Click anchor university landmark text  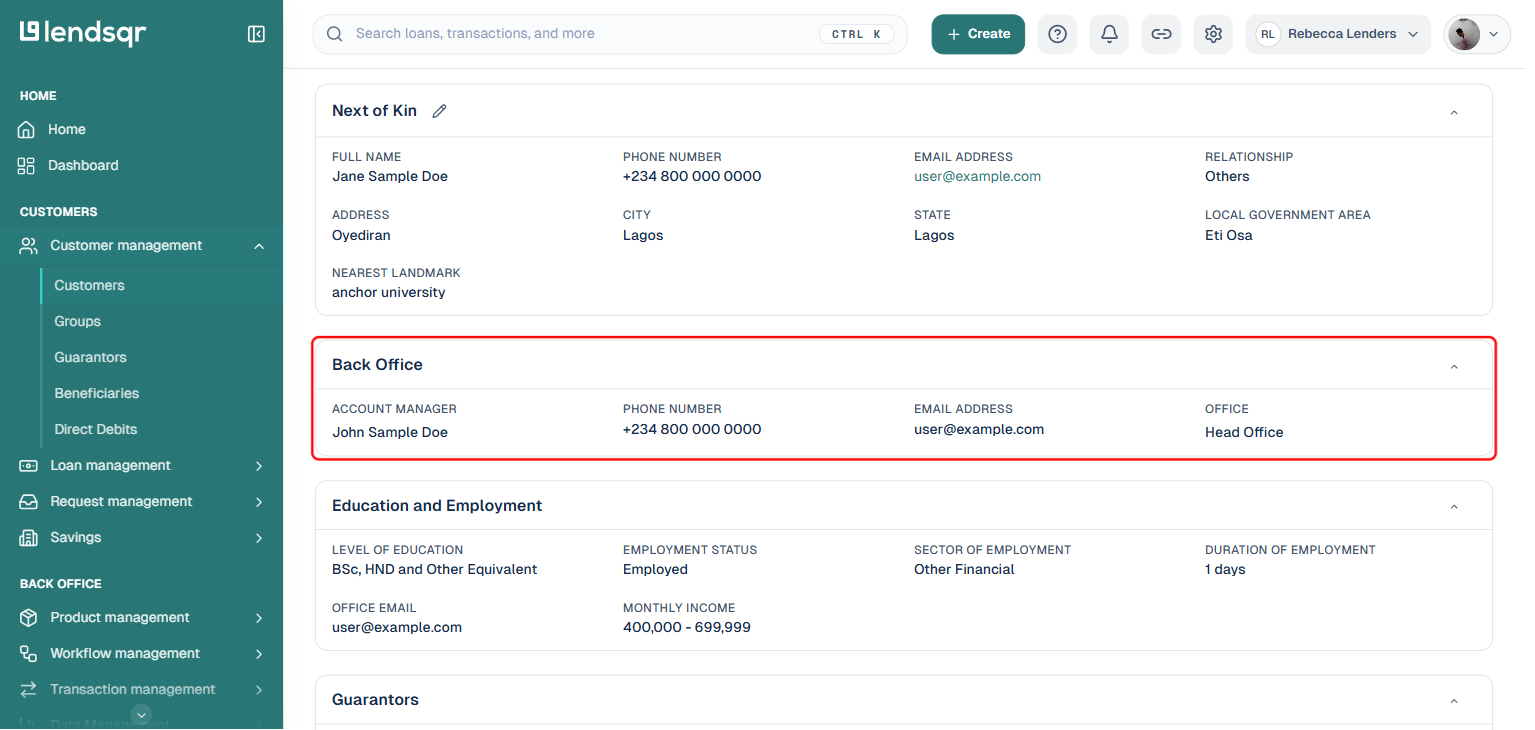389,293
